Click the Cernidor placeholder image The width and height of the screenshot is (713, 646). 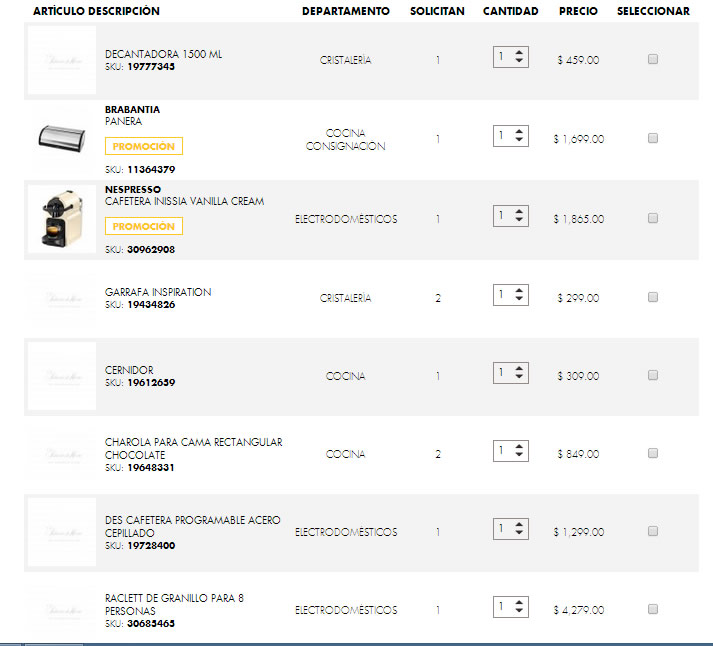tap(61, 376)
